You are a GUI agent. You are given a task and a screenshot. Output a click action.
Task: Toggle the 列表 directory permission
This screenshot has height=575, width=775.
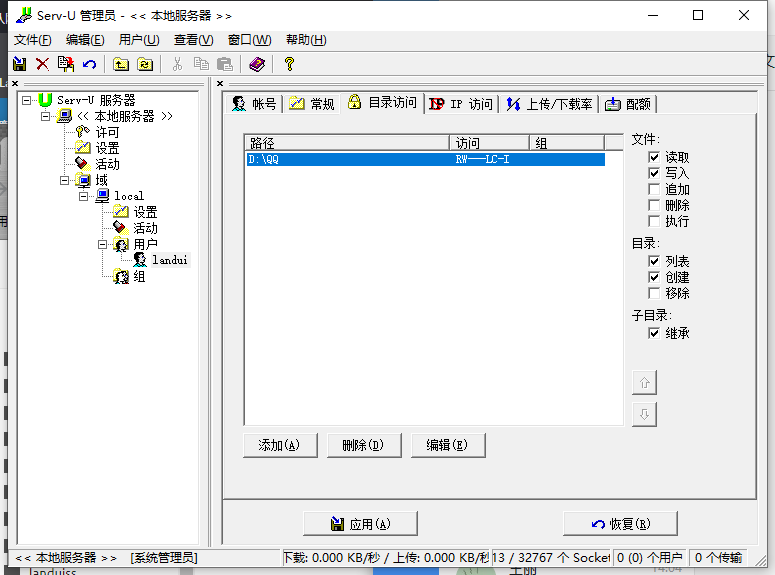(654, 261)
